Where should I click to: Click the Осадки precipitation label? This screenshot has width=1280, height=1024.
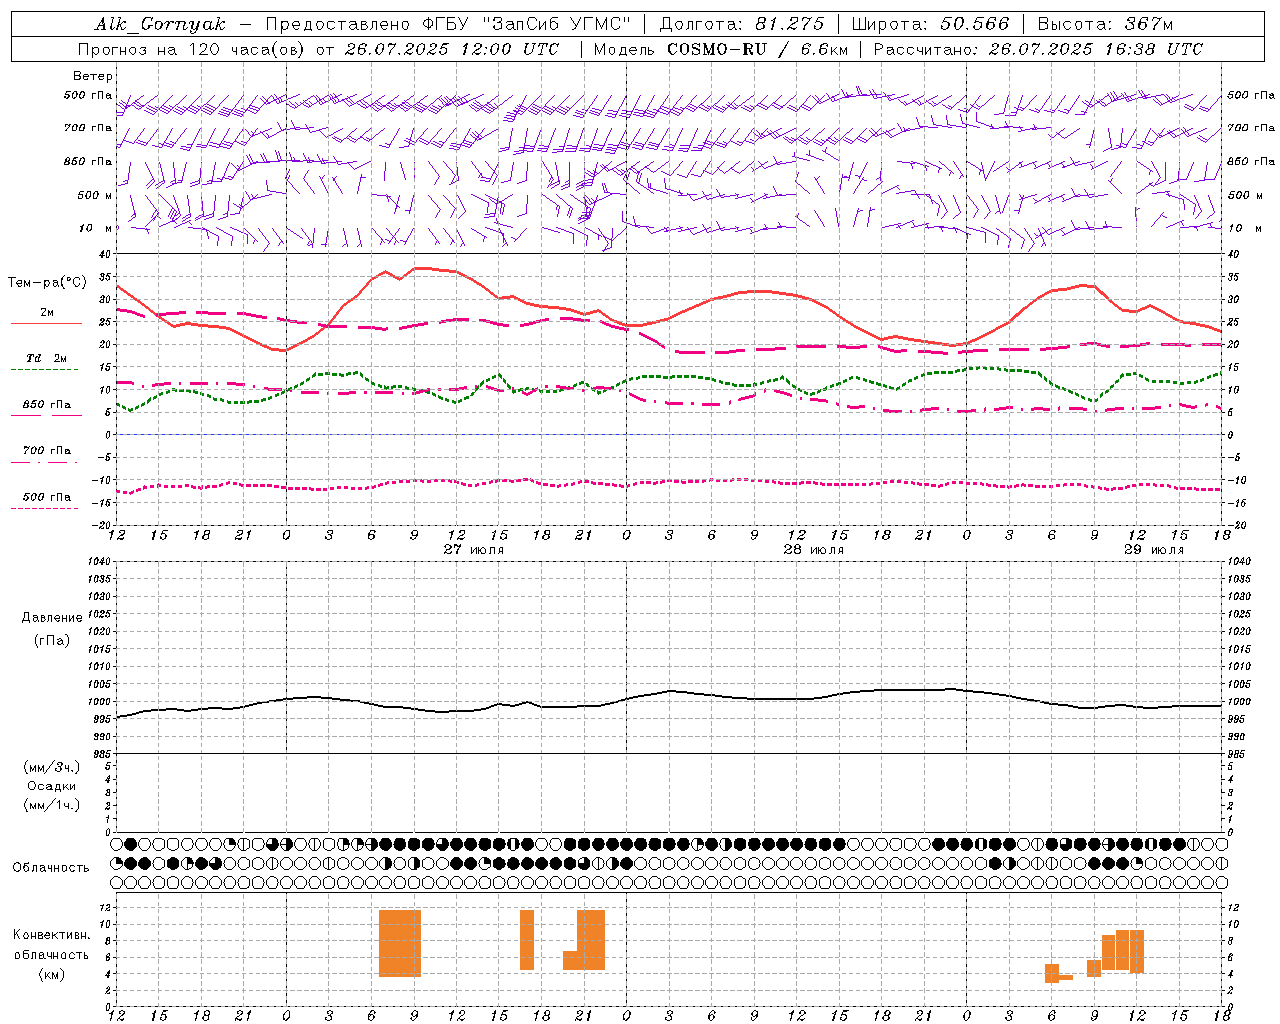point(52,786)
